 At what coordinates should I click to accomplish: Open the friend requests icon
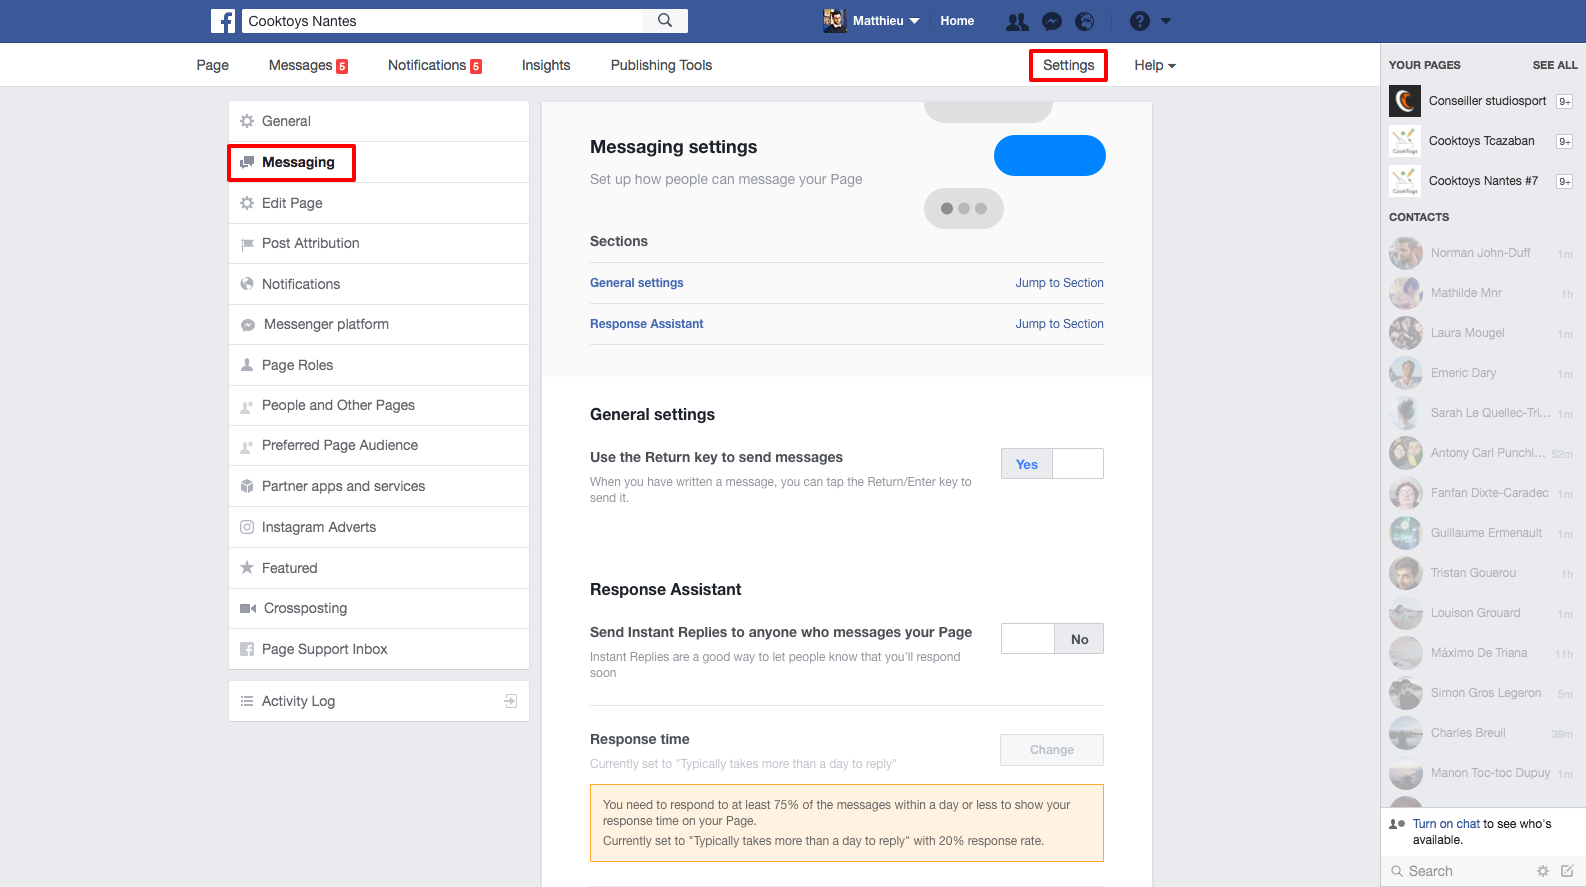(x=1017, y=21)
